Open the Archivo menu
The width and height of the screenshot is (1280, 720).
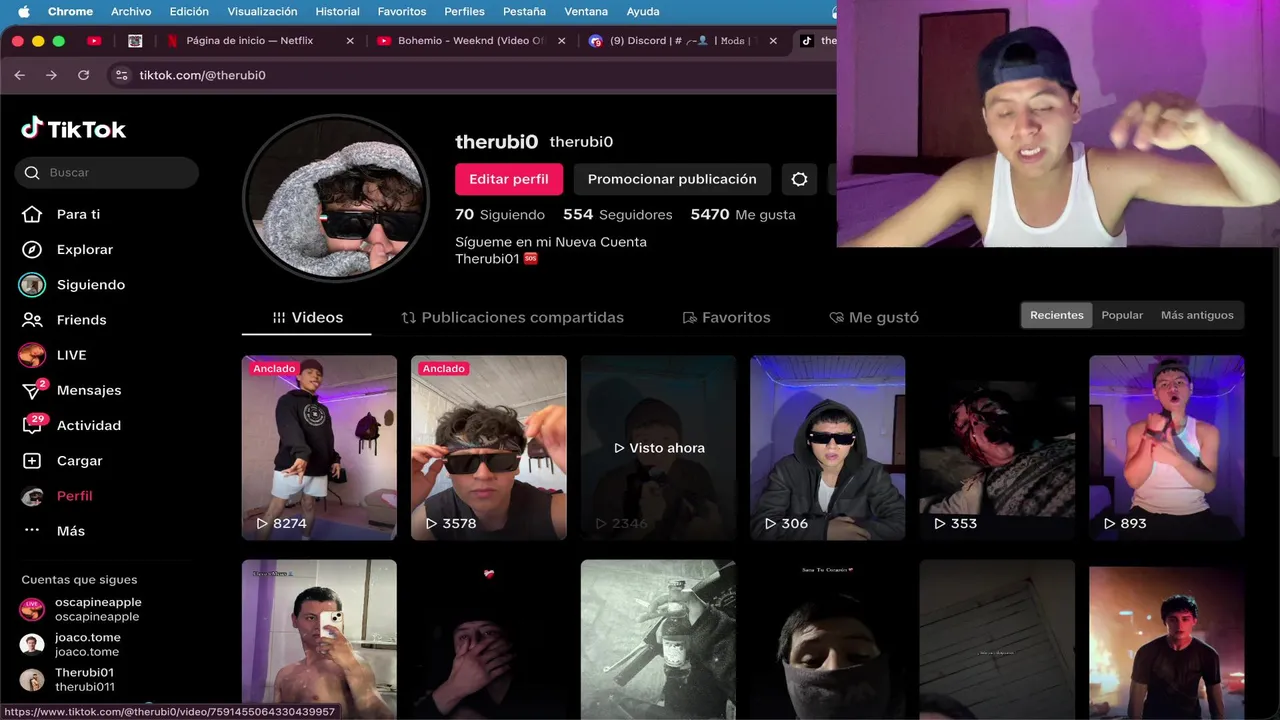[131, 11]
